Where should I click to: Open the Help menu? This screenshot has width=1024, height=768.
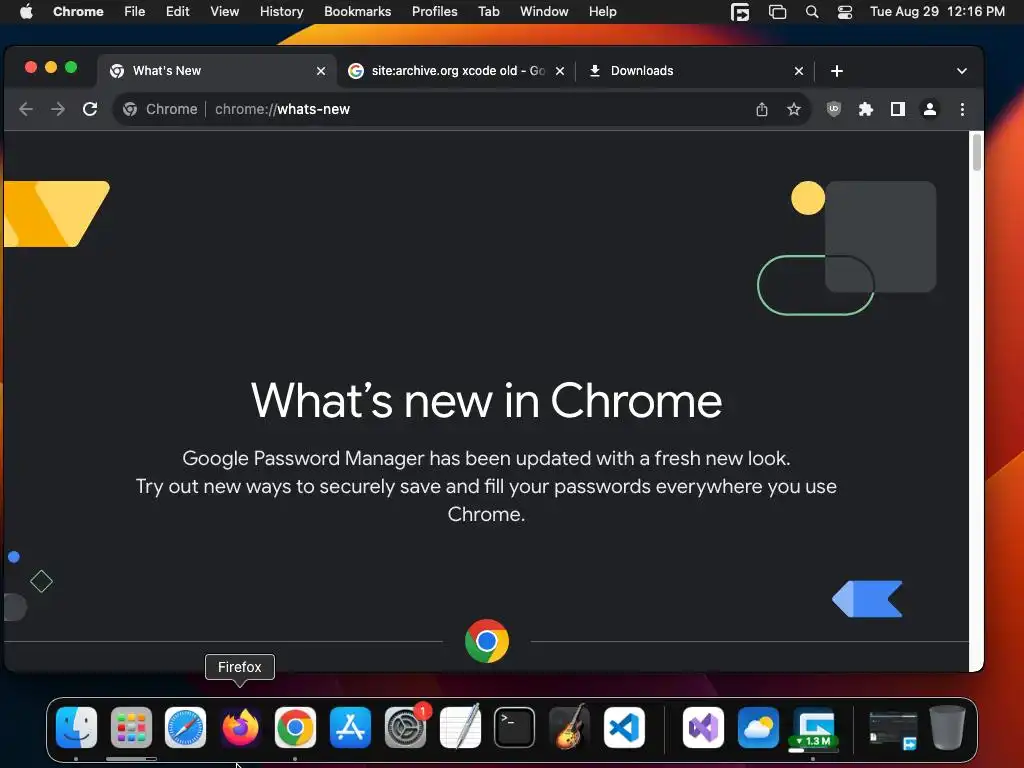602,11
